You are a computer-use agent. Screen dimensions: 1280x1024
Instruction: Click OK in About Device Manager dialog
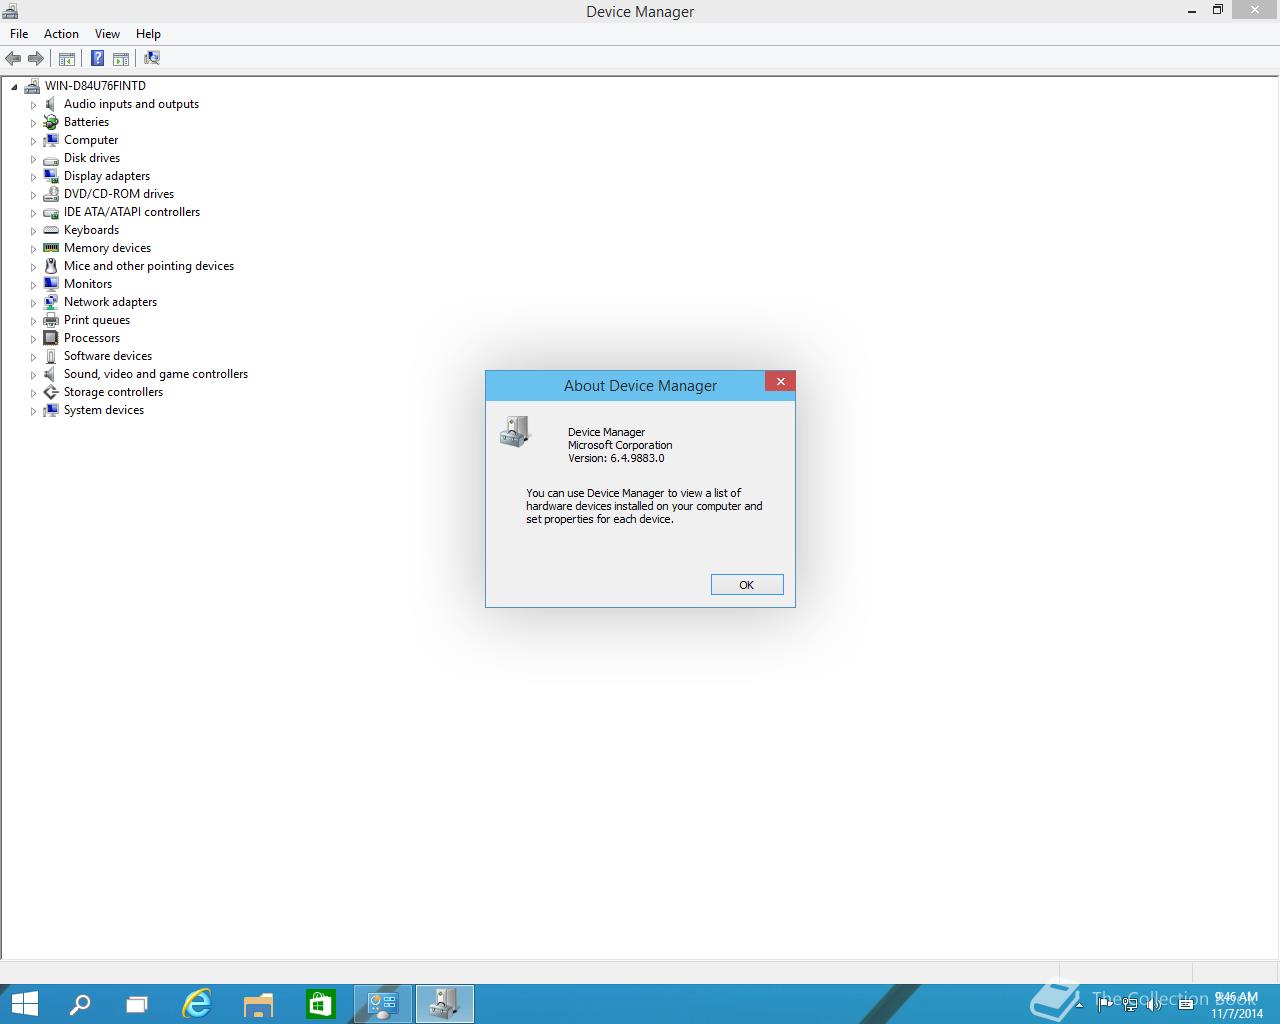pyautogui.click(x=747, y=585)
